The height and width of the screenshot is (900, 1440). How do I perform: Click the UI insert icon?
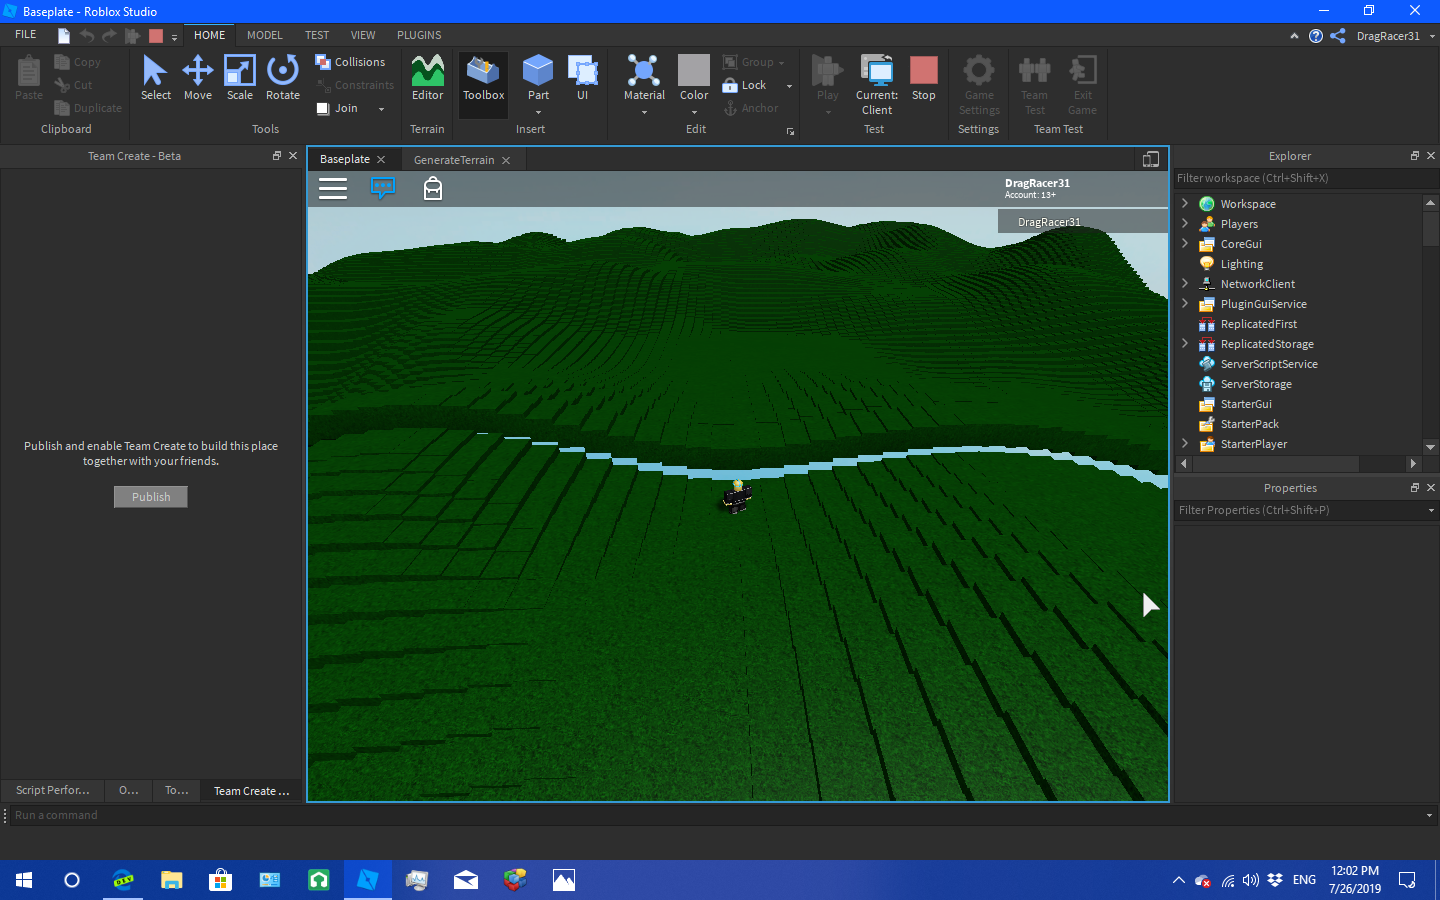(582, 78)
